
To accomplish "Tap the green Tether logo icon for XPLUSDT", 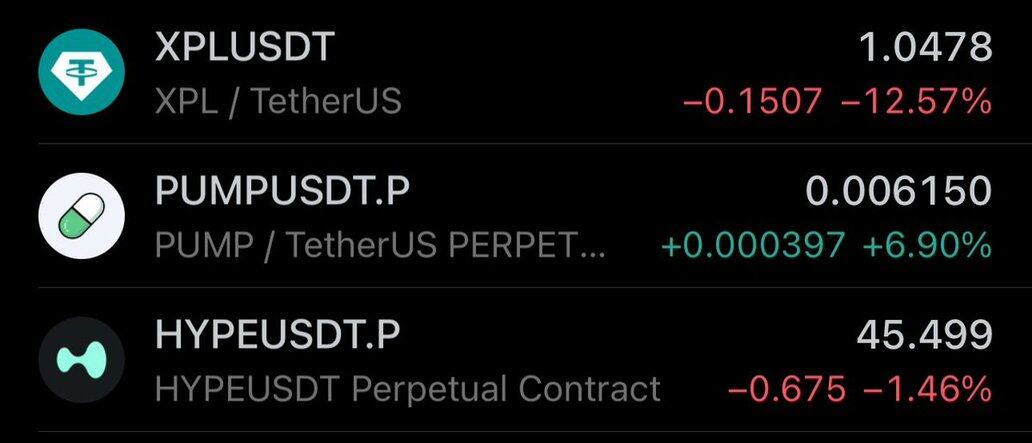I will point(82,73).
